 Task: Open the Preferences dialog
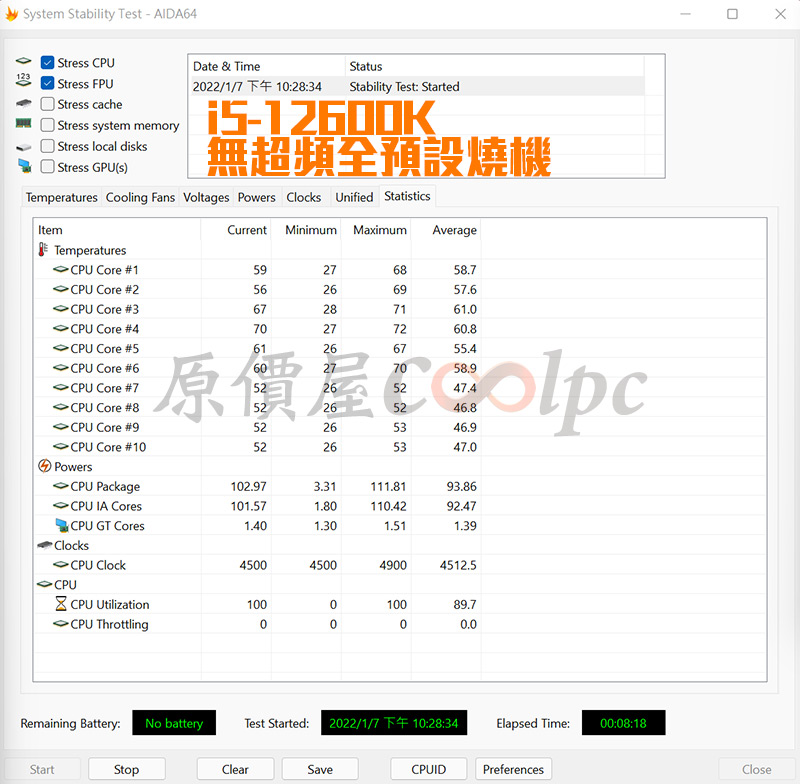click(513, 769)
